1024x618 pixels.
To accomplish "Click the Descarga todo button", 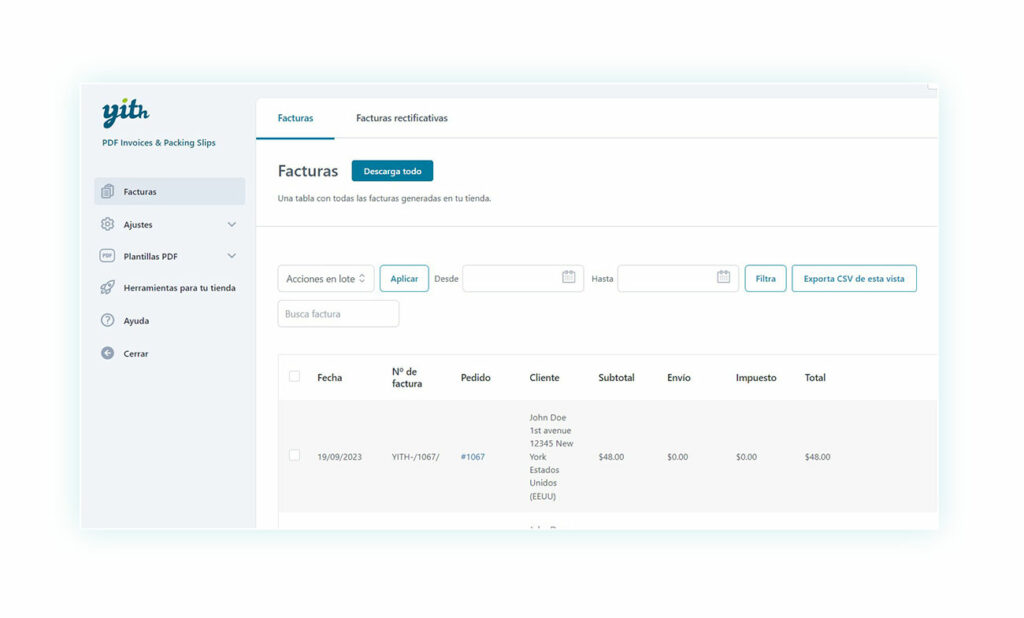I will click(392, 170).
